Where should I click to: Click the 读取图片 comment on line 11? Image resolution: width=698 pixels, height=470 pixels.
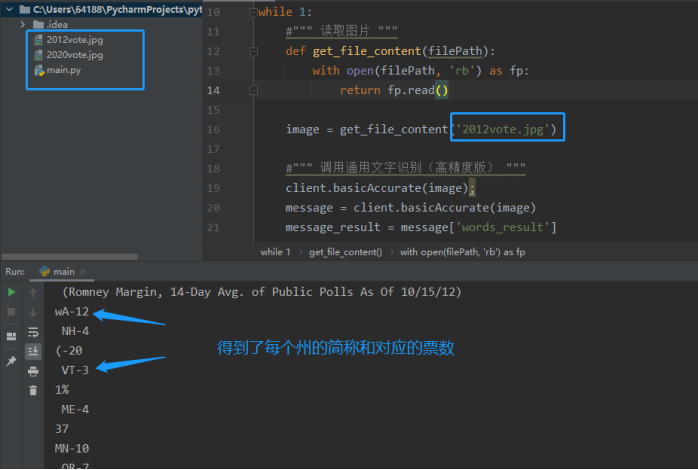click(x=342, y=31)
